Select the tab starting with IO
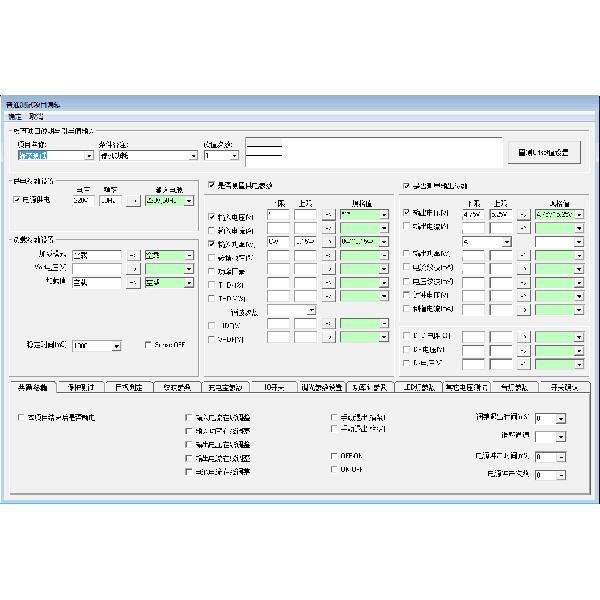Viewport: 600px width, 600px height. 273,387
